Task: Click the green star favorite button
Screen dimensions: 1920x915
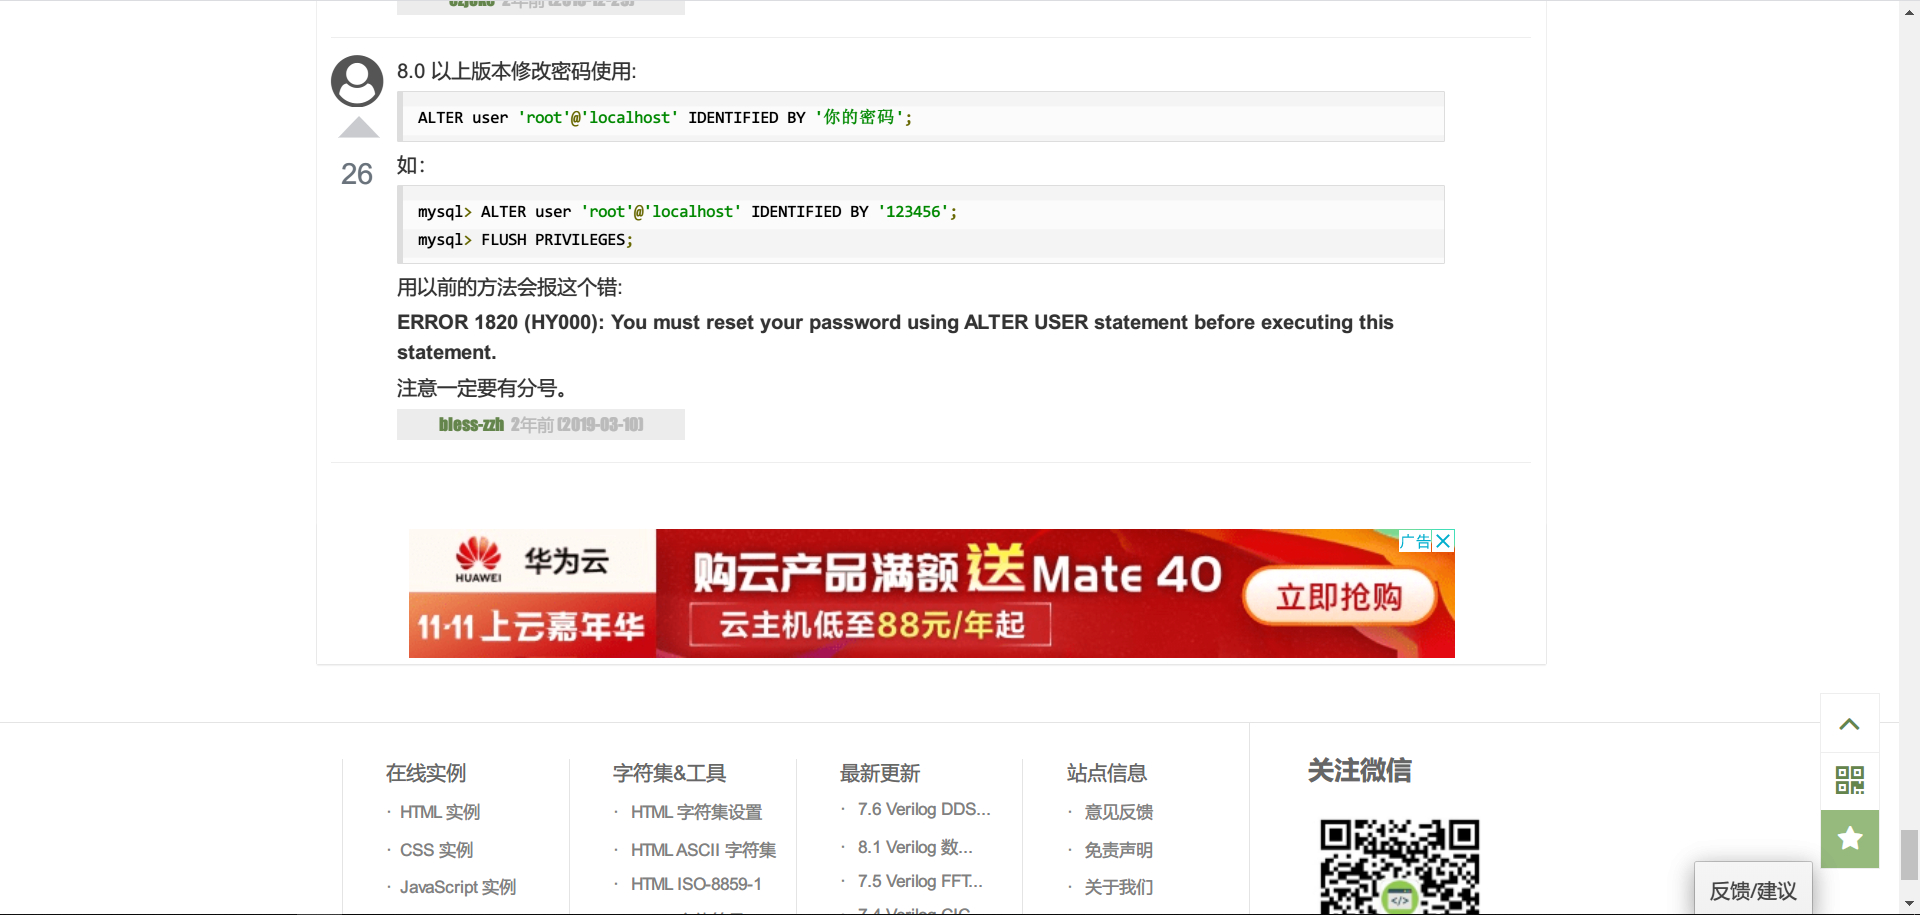Action: click(1849, 838)
